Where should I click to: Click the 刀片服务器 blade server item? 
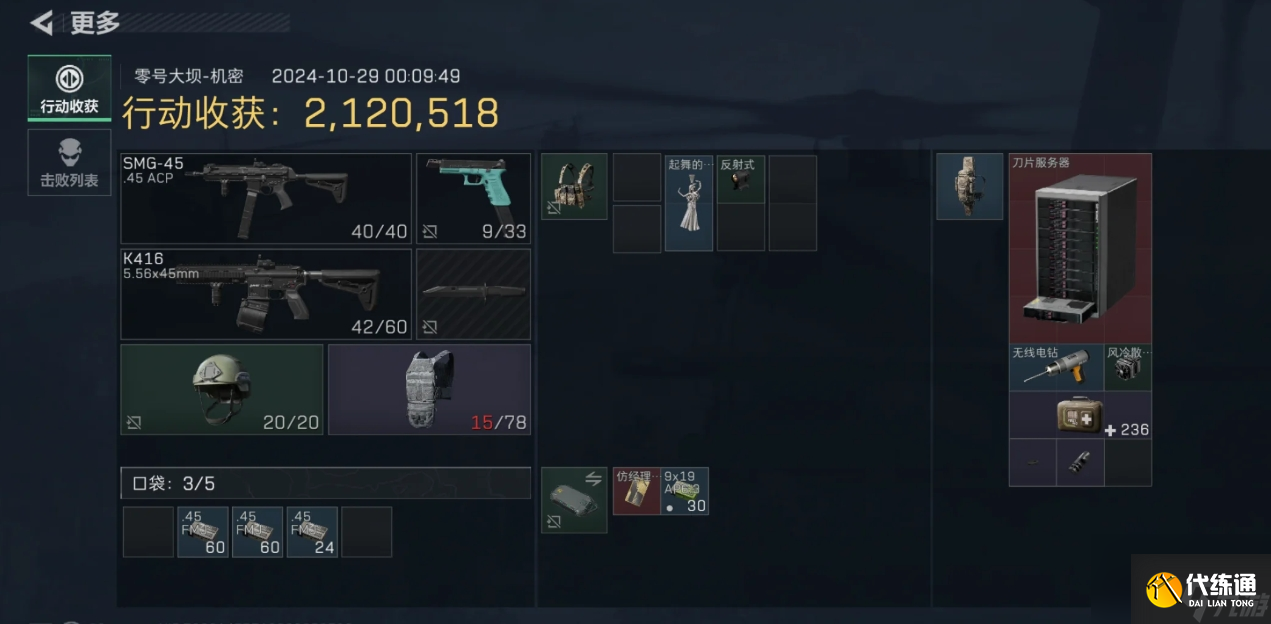1080,248
